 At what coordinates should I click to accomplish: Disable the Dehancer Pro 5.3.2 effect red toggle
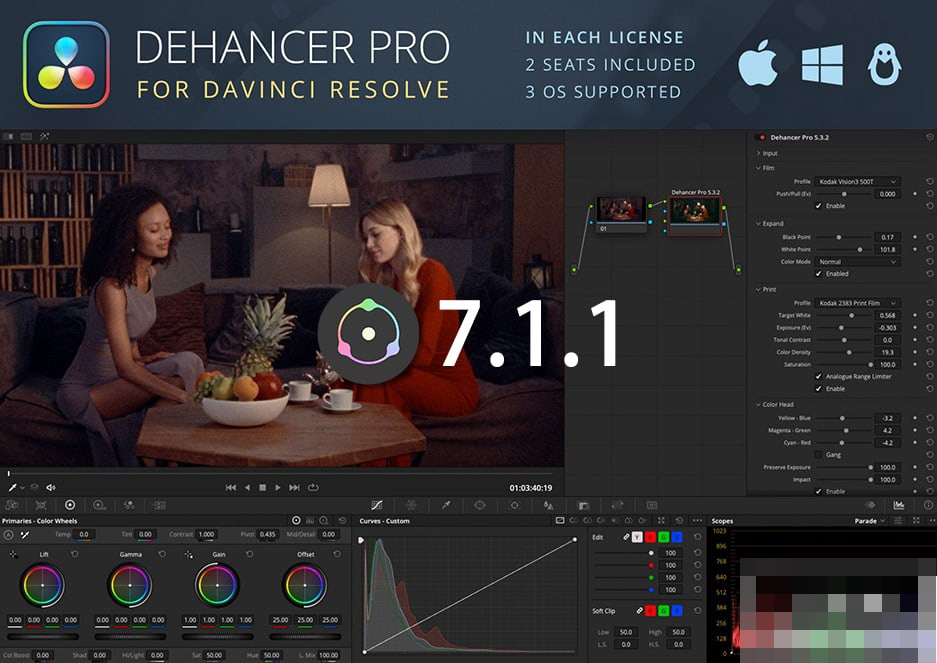762,138
